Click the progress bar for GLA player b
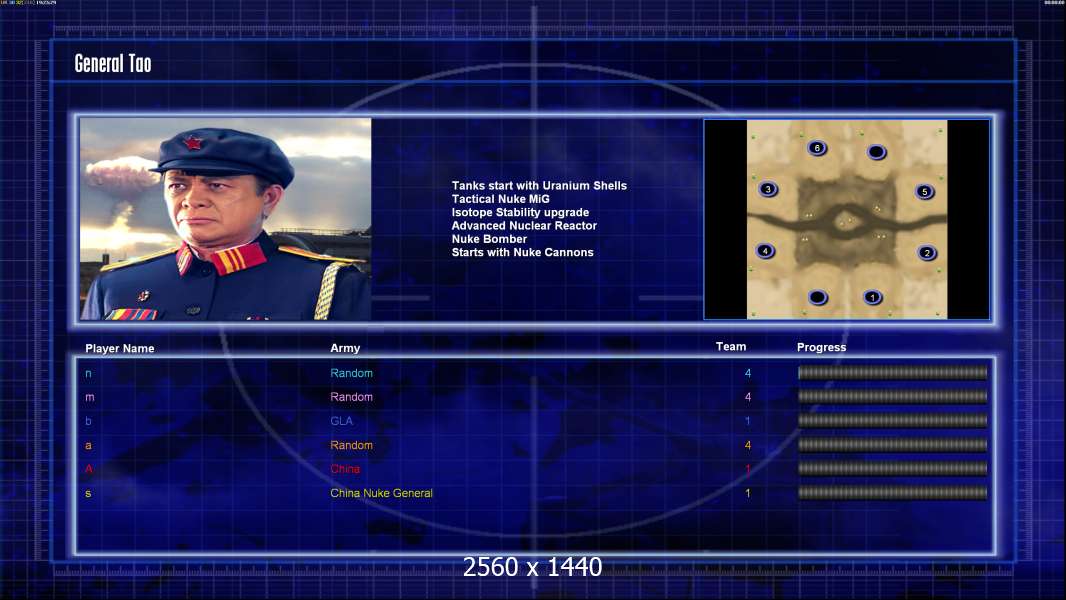 tap(893, 421)
